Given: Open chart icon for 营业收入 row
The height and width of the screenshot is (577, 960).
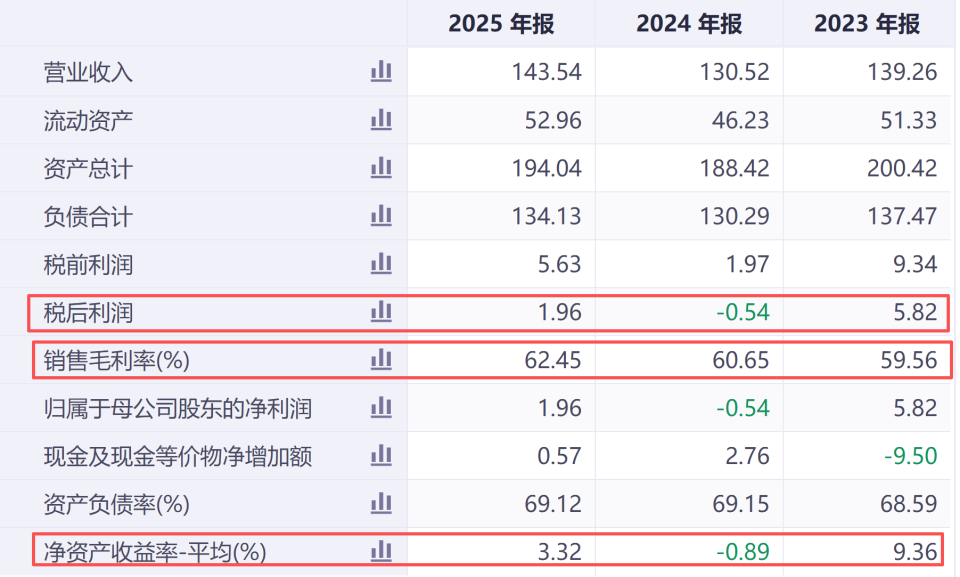Looking at the screenshot, I should (381, 71).
